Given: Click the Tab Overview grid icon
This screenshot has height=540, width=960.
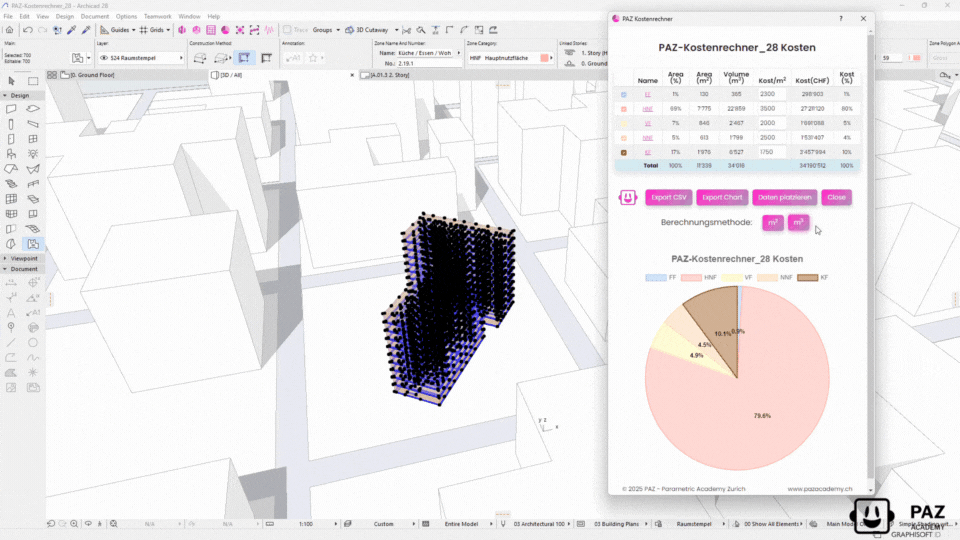Looking at the screenshot, I should 52,75.
